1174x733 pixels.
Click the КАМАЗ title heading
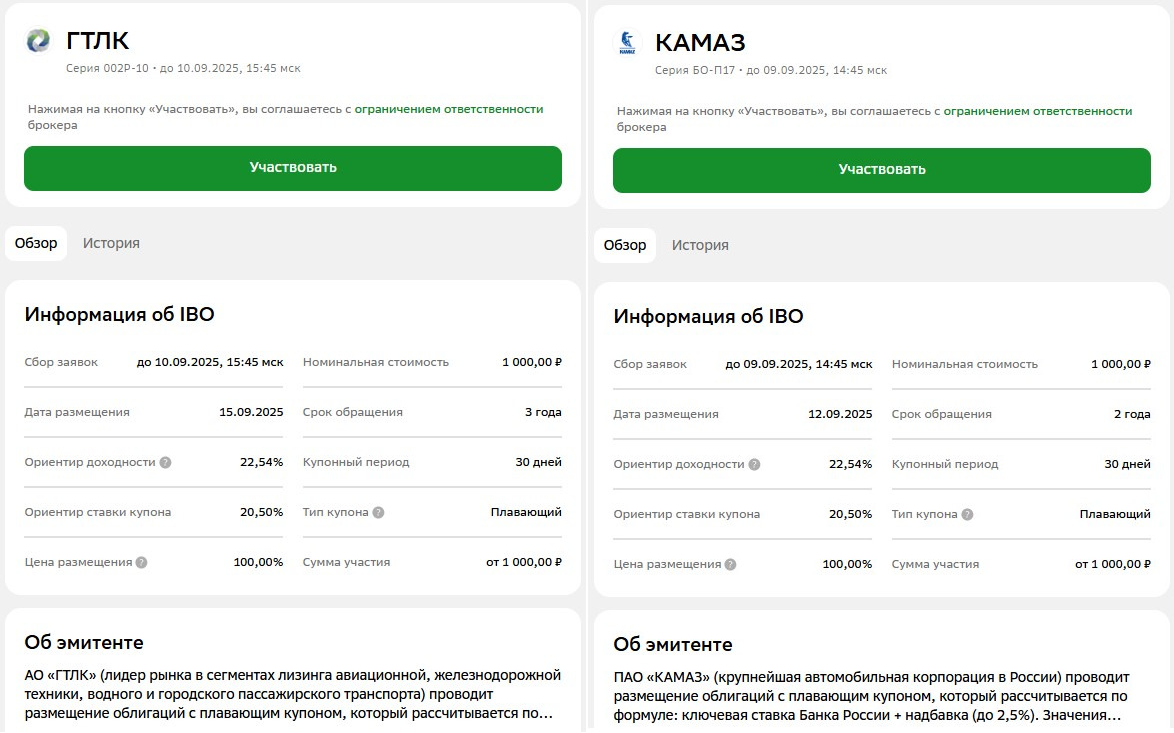click(x=700, y=43)
